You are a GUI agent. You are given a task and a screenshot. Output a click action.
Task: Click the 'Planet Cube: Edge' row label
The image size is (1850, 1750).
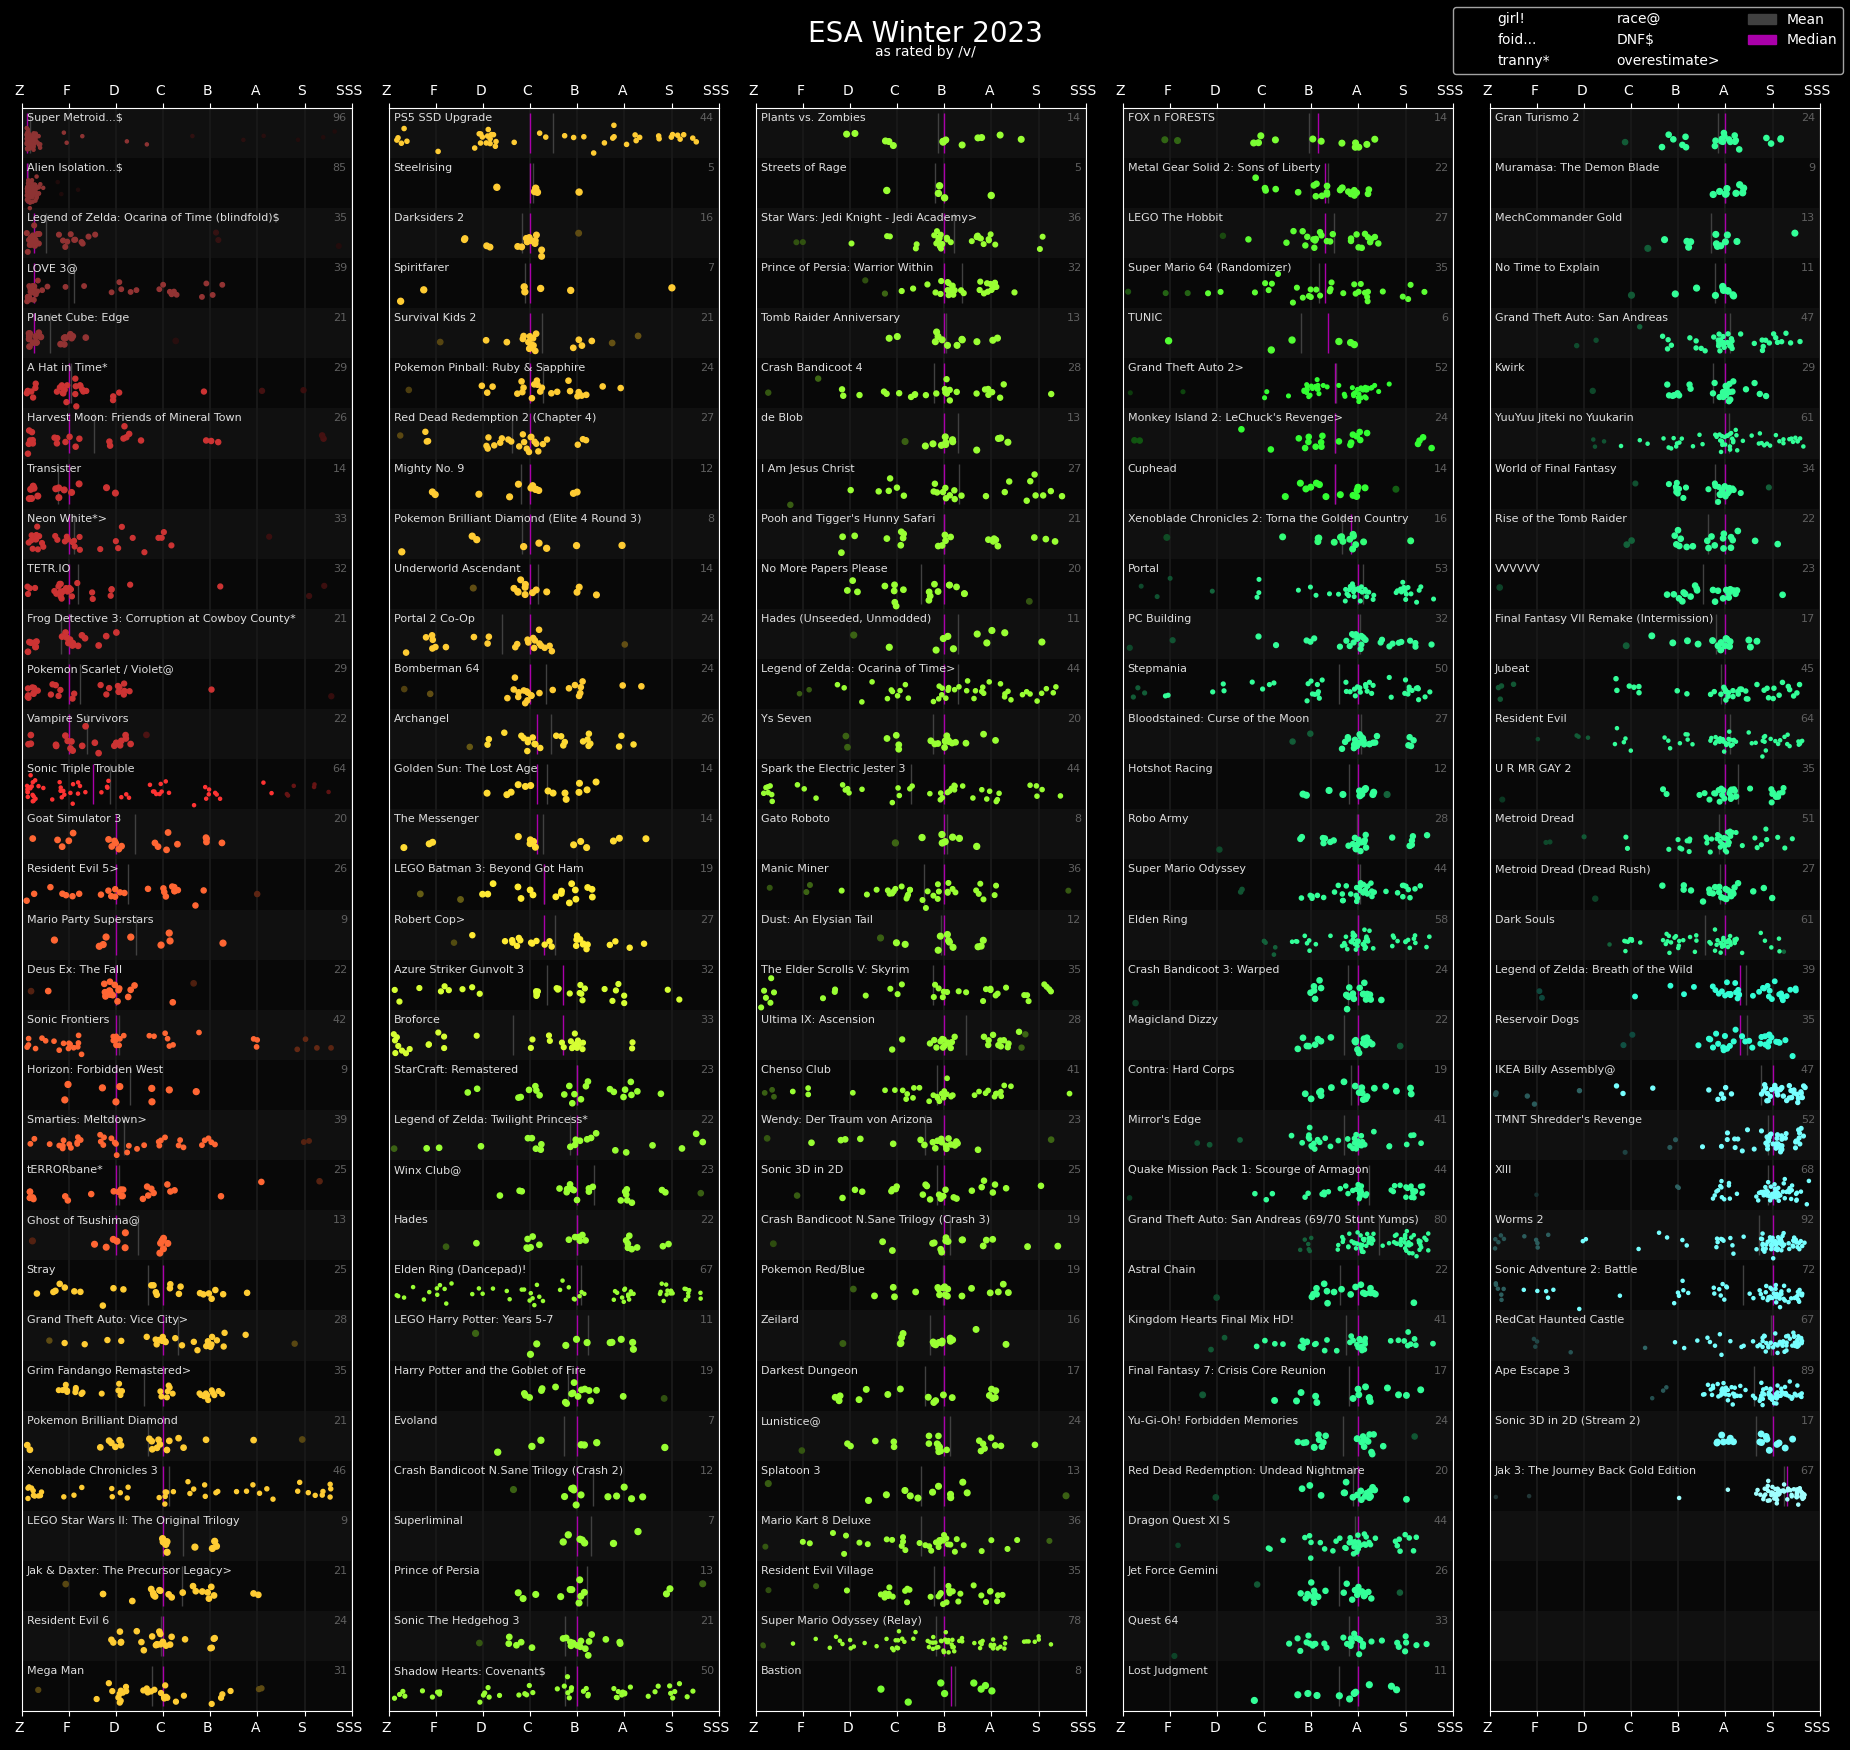(78, 318)
